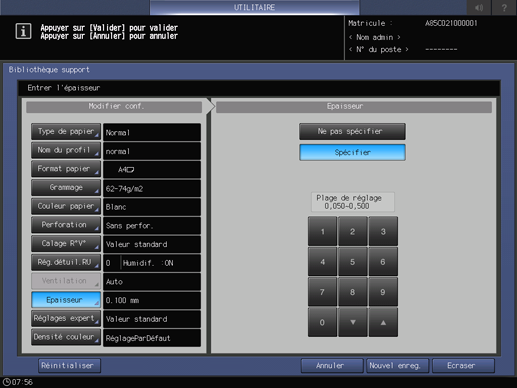Click the A4 paper format value
This screenshot has width=517, height=388.
click(152, 169)
